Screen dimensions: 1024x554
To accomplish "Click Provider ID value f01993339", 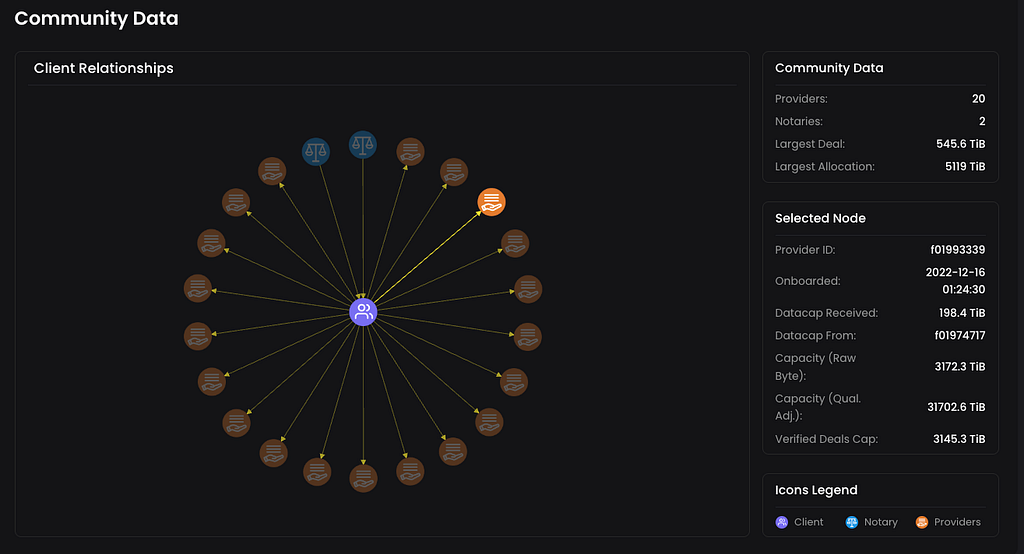I will (x=957, y=250).
